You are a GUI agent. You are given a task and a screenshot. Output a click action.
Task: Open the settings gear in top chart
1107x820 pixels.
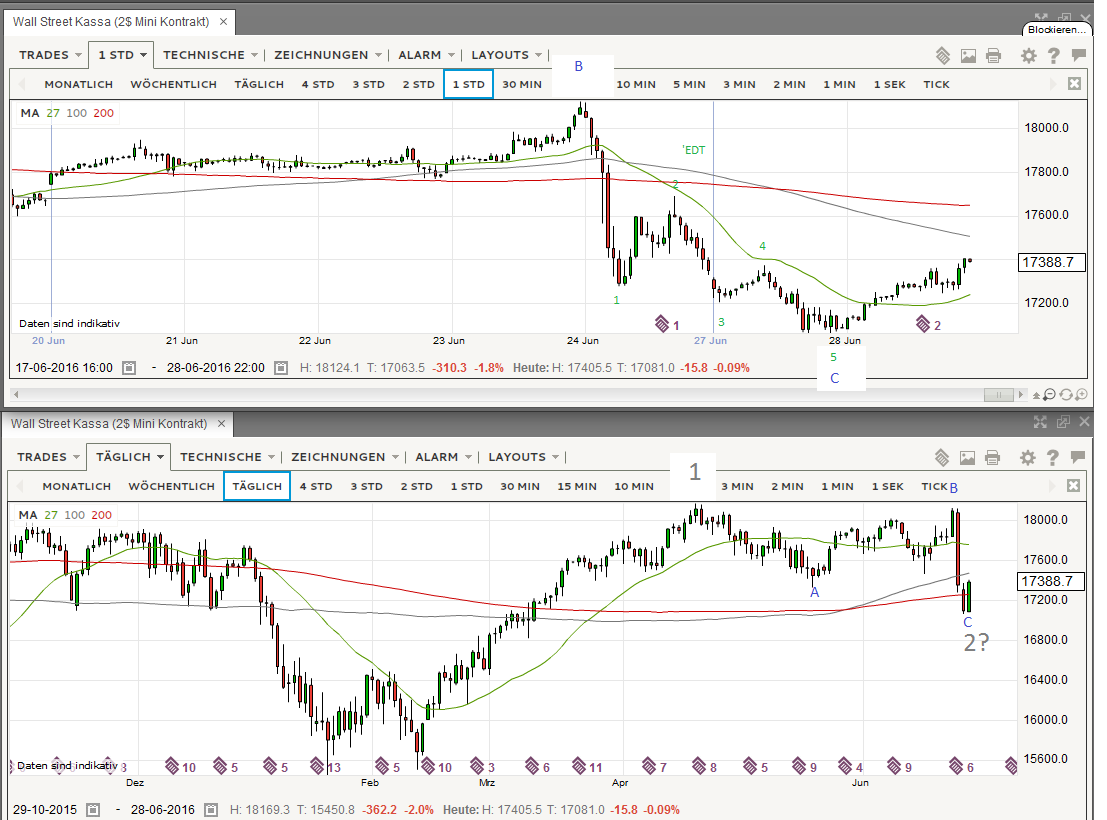click(1028, 56)
